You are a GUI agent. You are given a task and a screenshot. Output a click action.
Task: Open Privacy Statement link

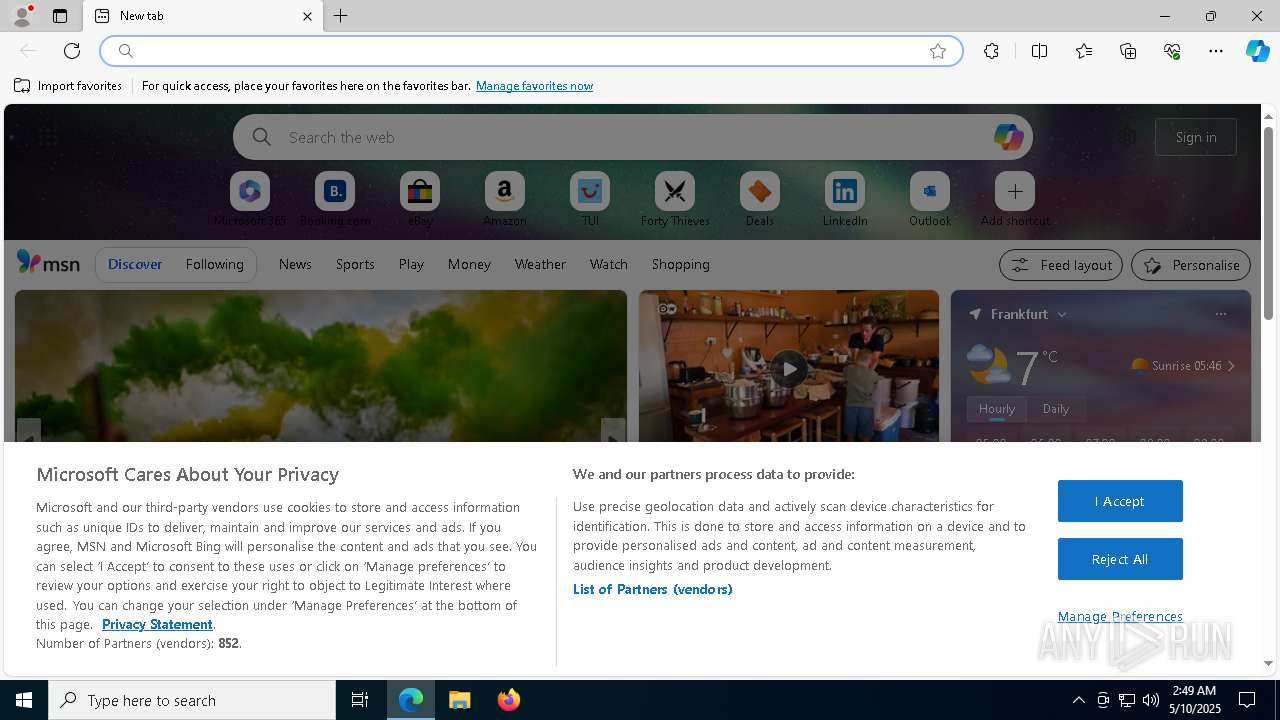[x=157, y=624]
